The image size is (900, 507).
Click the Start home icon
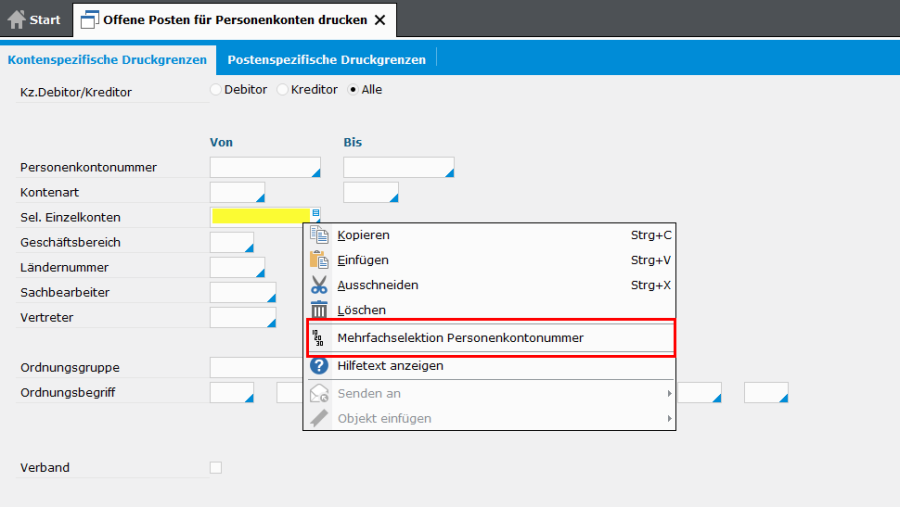click(x=16, y=20)
